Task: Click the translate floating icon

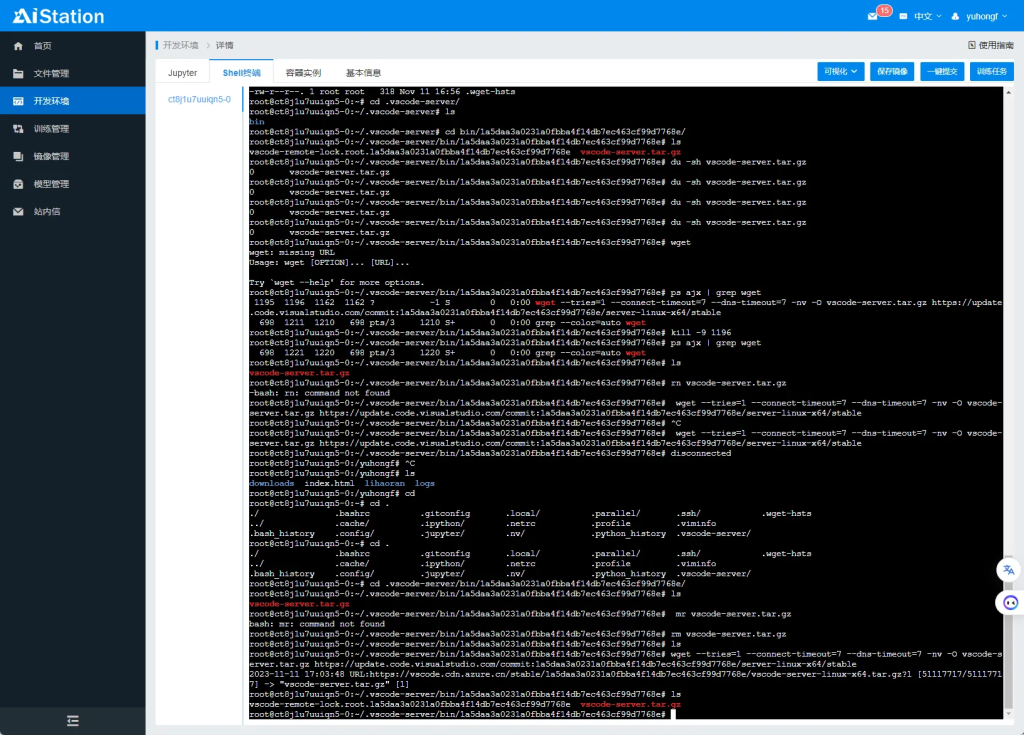Action: [x=1009, y=569]
